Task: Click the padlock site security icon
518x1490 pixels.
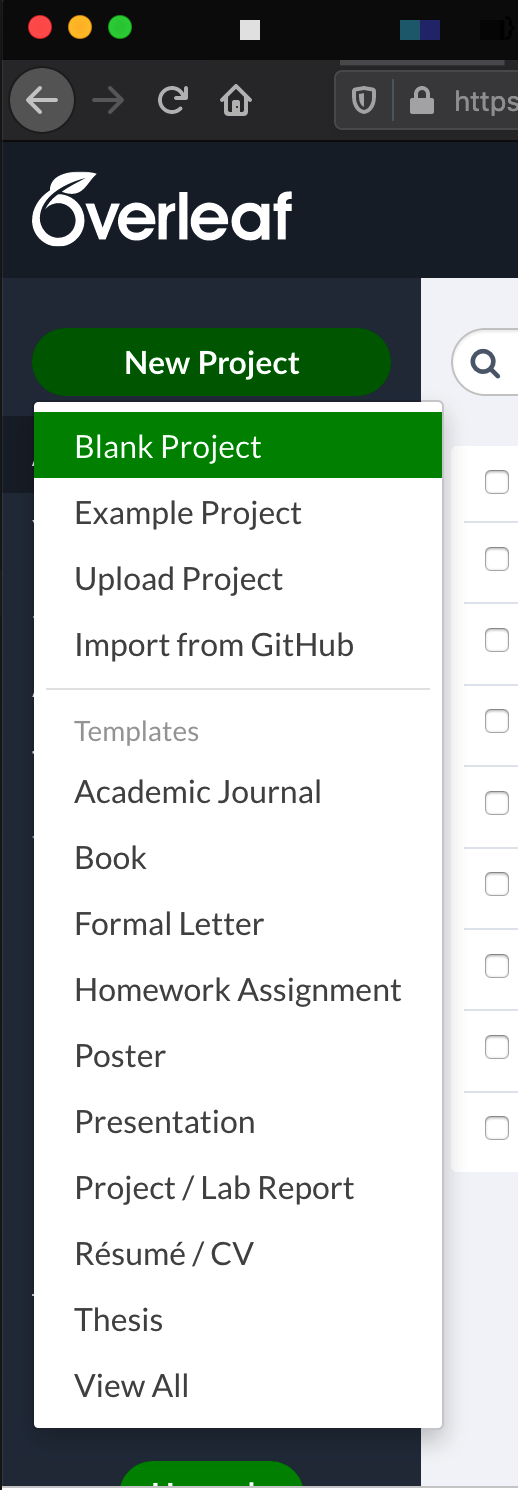Action: (x=422, y=101)
